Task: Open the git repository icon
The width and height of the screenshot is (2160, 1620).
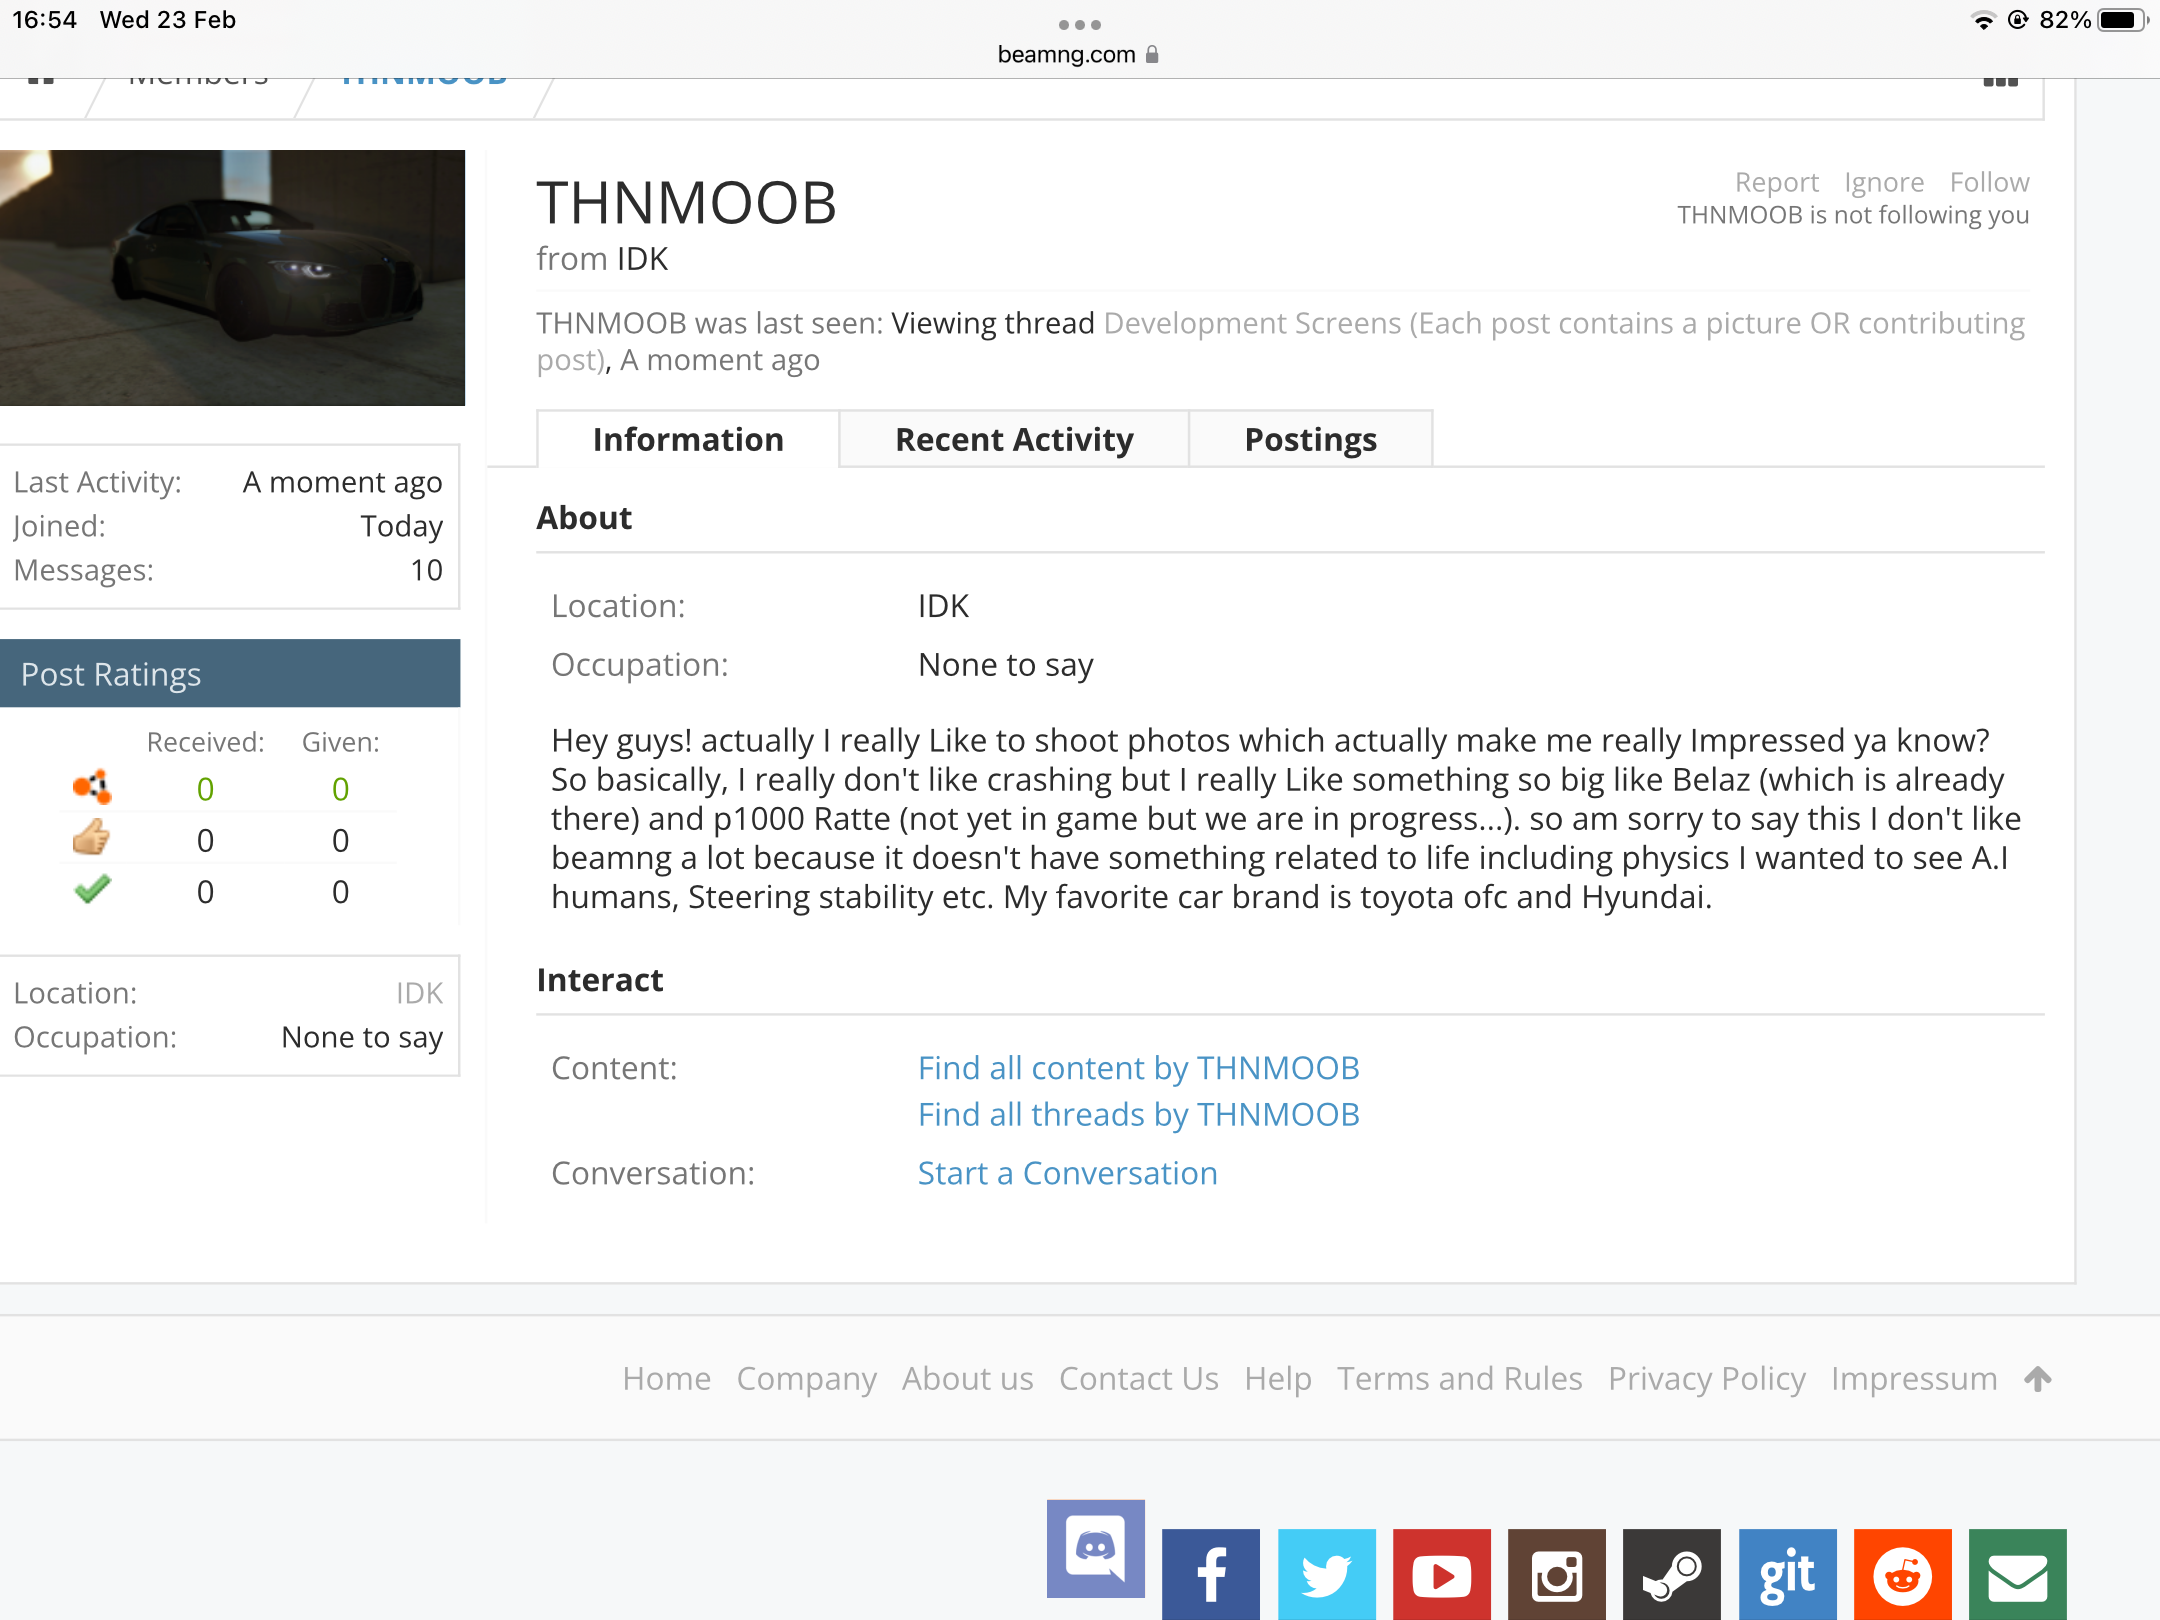Action: coord(1787,1574)
